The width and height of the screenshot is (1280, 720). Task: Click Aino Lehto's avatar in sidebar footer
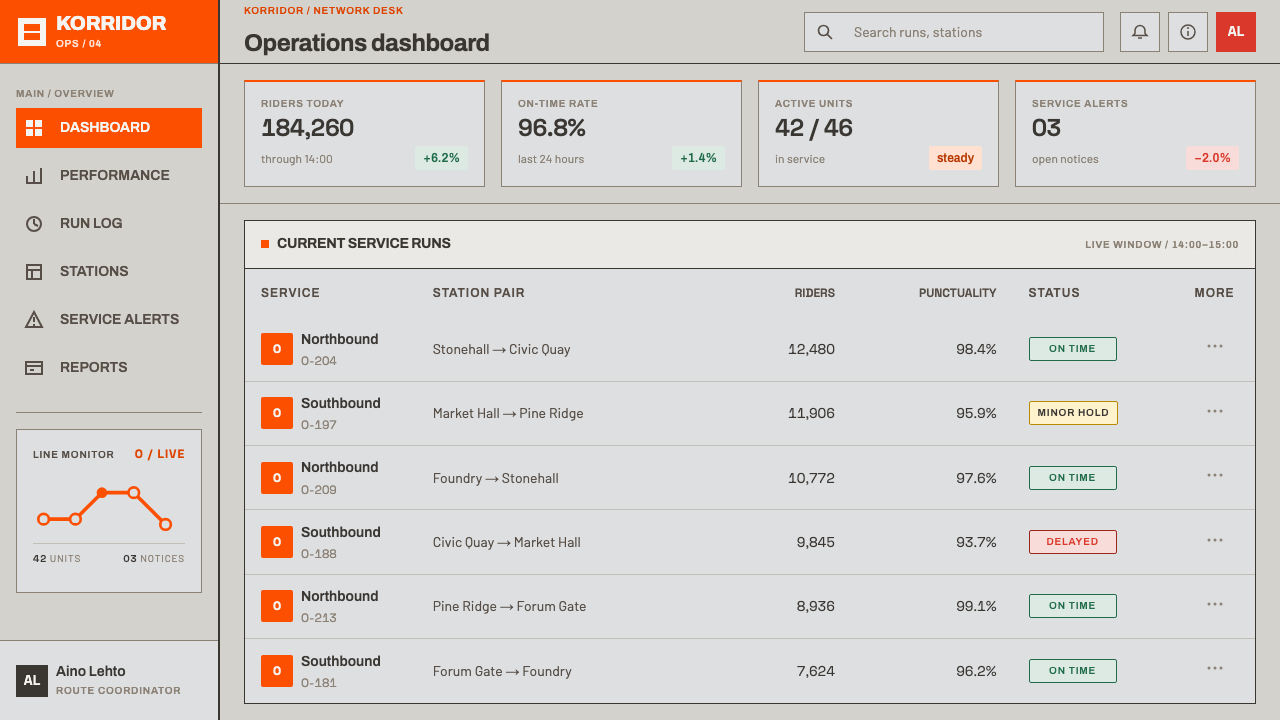[x=32, y=681]
